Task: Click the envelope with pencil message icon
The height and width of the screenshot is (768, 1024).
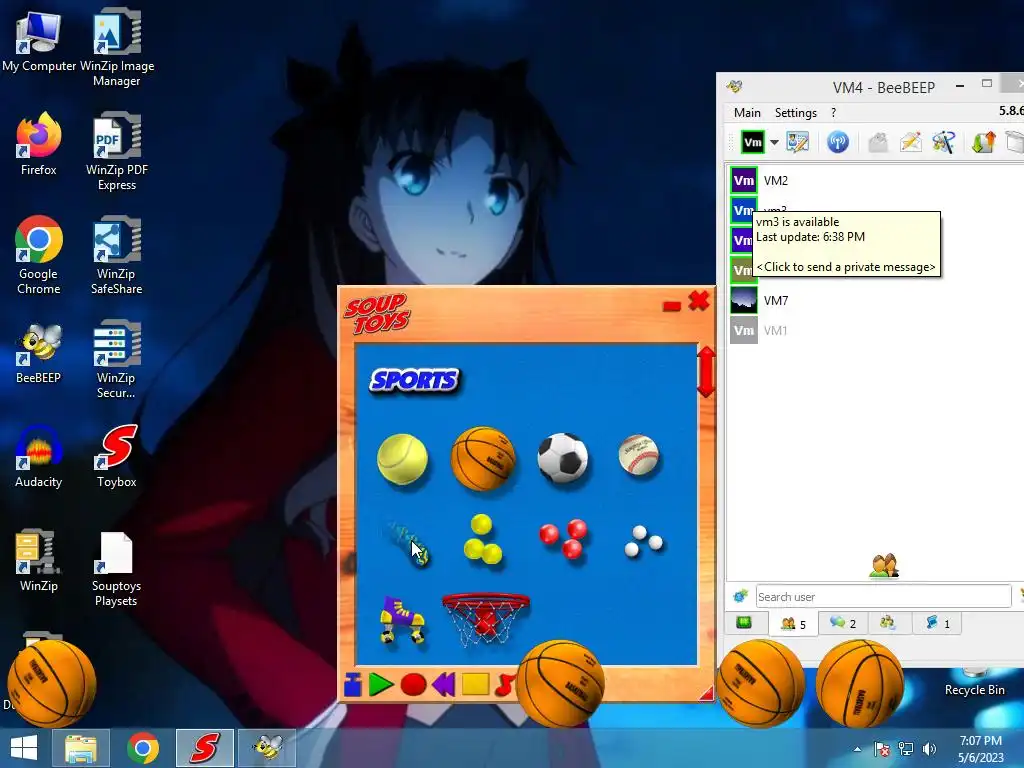Action: tap(910, 142)
